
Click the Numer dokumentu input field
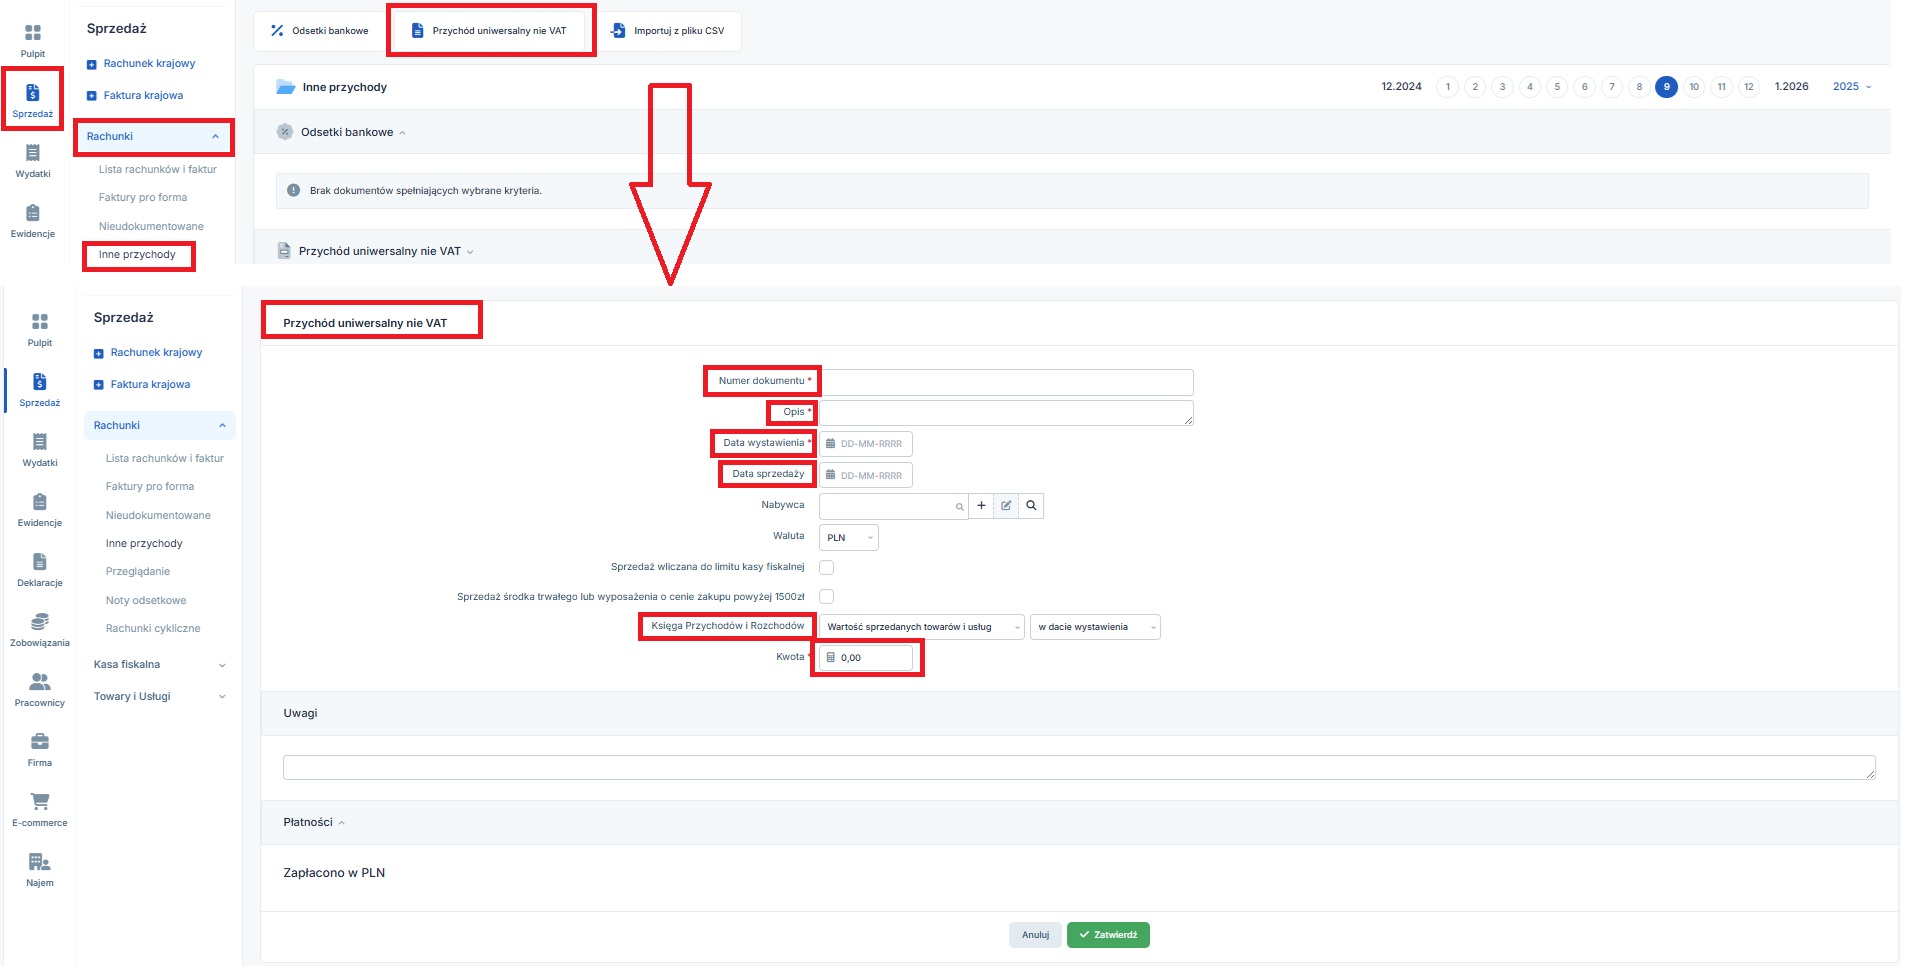click(x=1005, y=382)
